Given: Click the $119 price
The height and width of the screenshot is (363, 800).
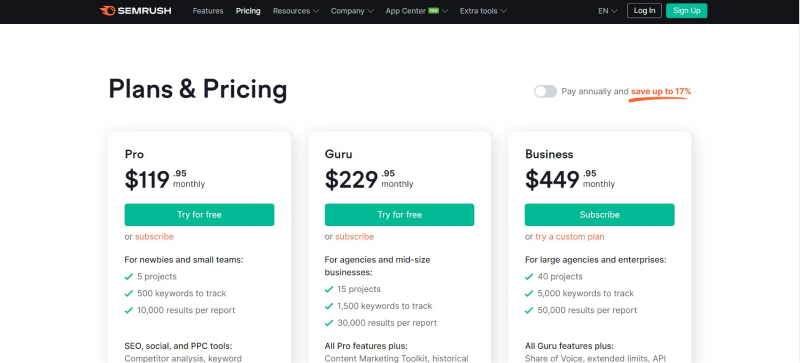Looking at the screenshot, I should pyautogui.click(x=147, y=180).
